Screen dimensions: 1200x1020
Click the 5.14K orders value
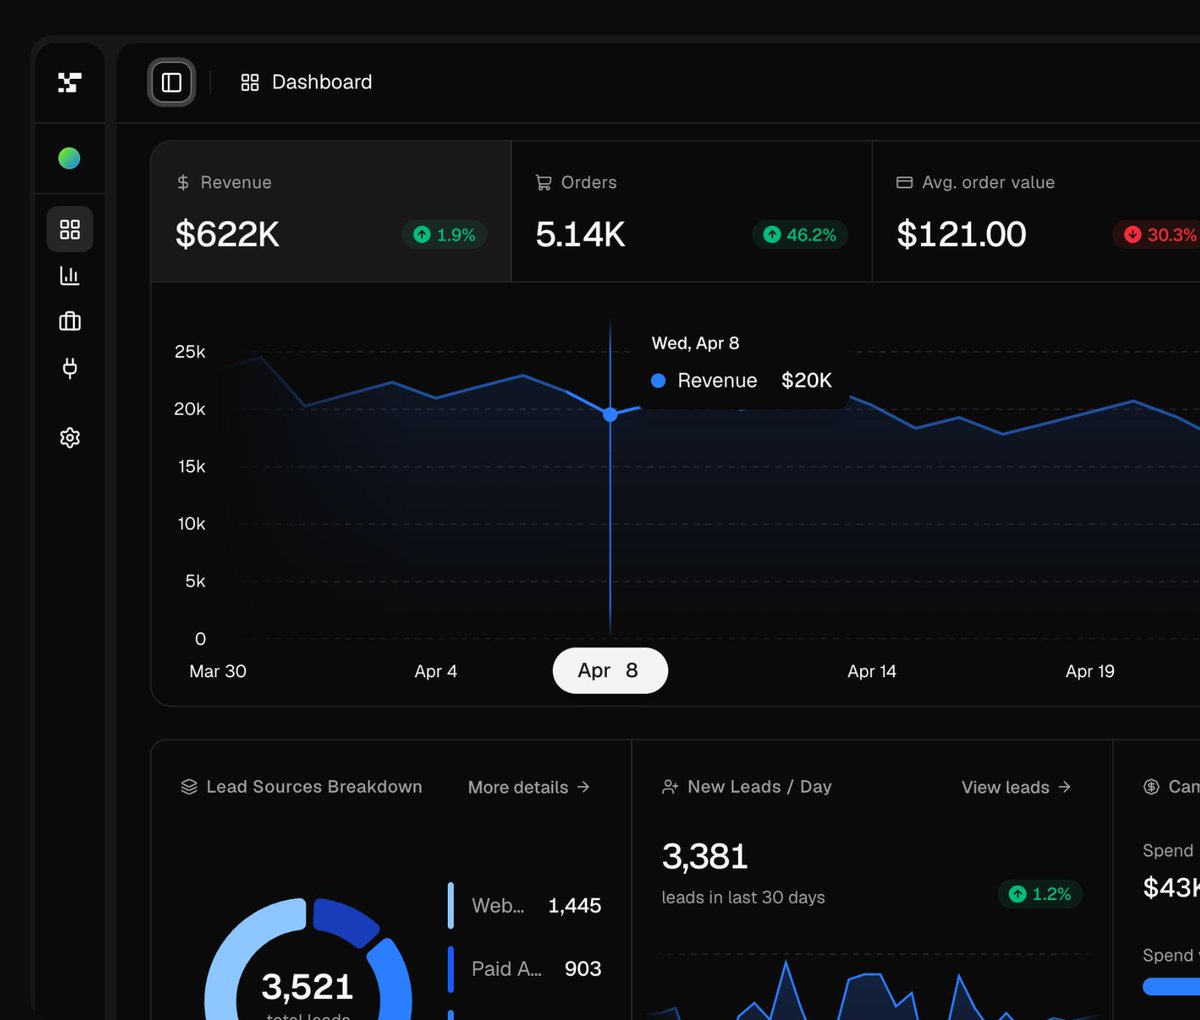point(580,234)
